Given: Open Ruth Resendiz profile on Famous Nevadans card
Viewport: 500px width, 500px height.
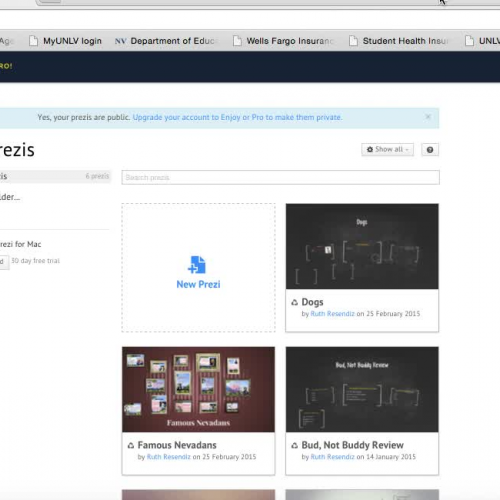Looking at the screenshot, I should [169, 457].
